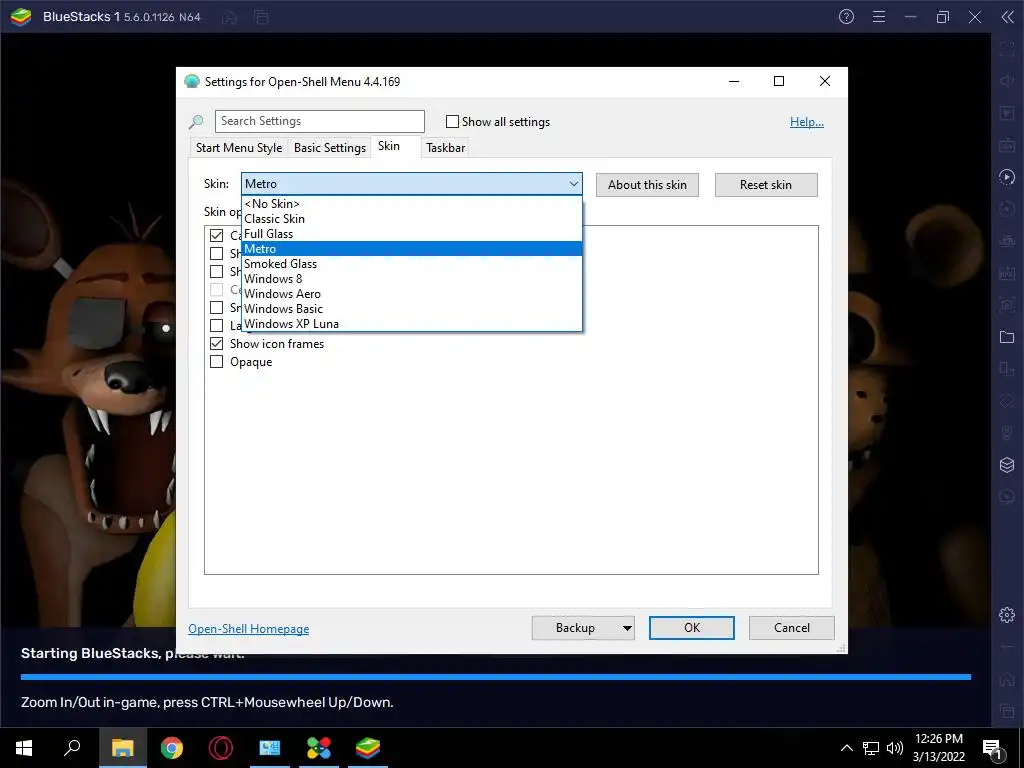Choose Windows XP Luna from skin list
Screen dimensions: 1024x768
pos(411,324)
